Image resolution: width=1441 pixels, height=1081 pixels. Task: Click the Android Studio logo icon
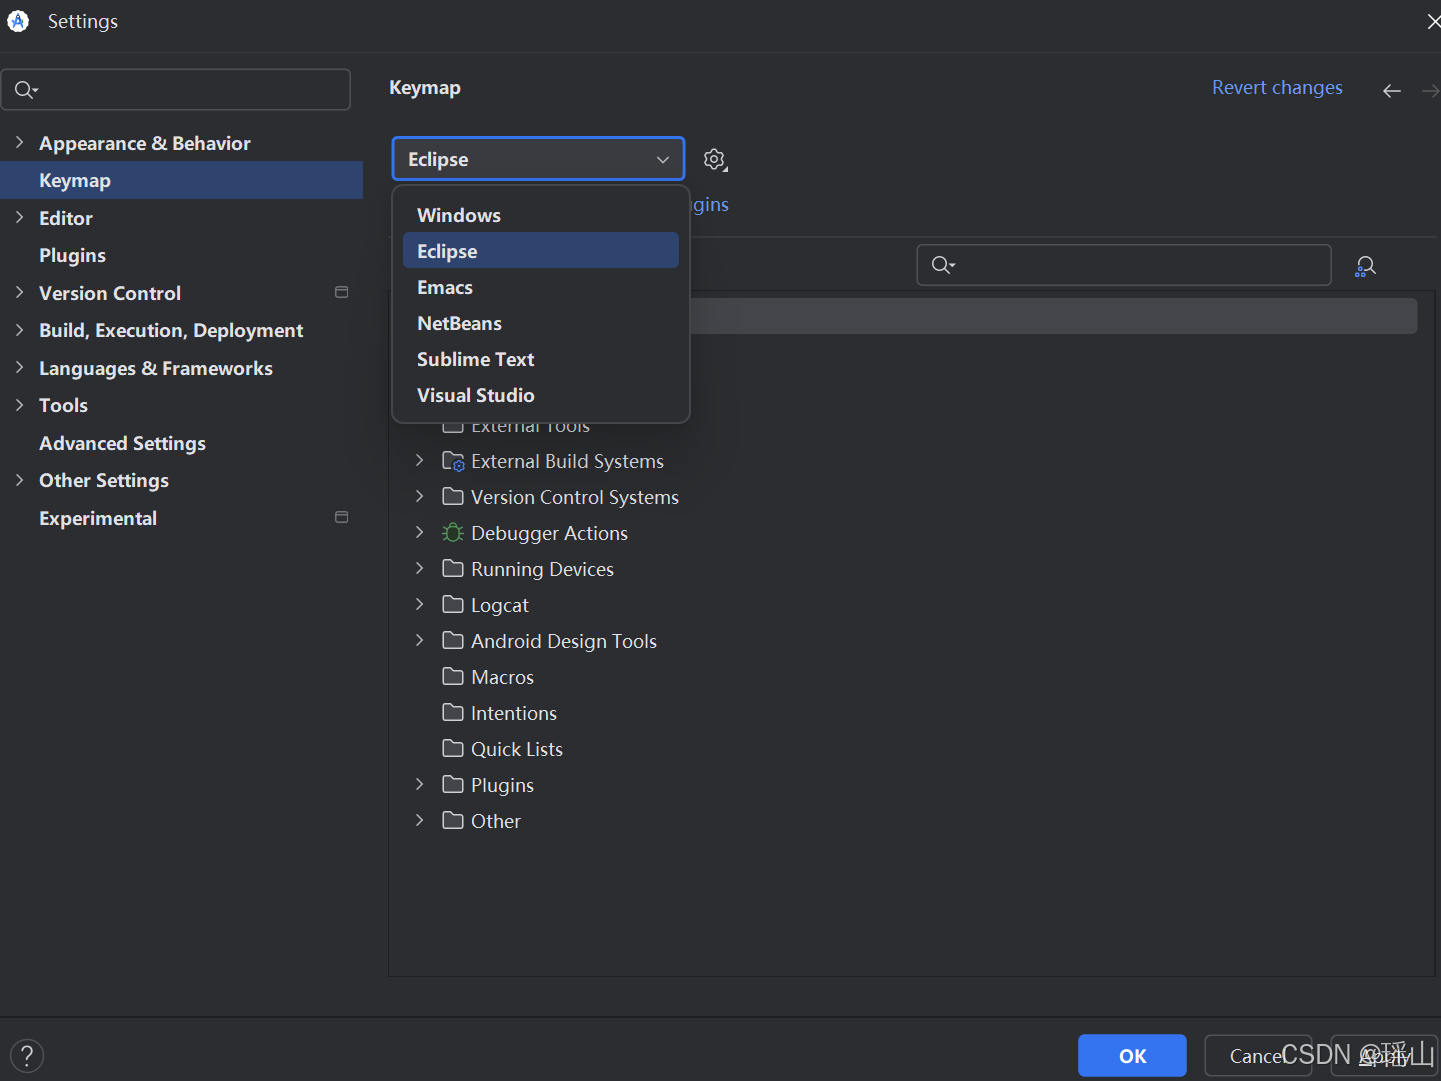tap(18, 21)
